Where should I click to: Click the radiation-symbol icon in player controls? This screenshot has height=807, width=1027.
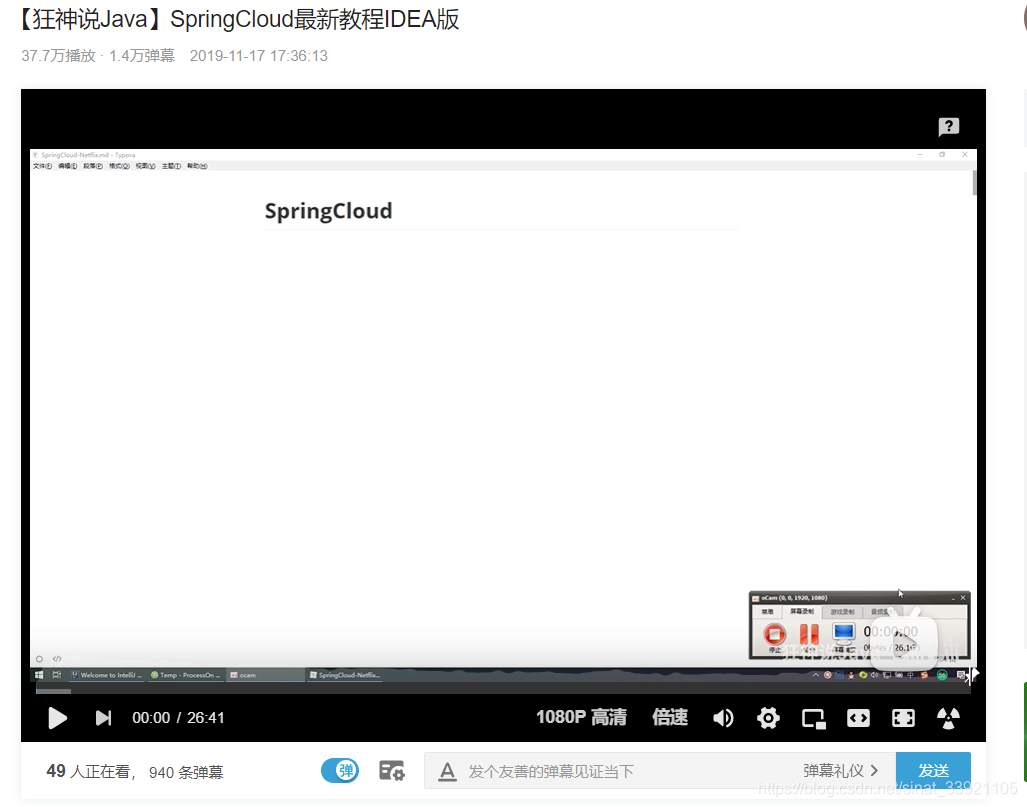(948, 718)
